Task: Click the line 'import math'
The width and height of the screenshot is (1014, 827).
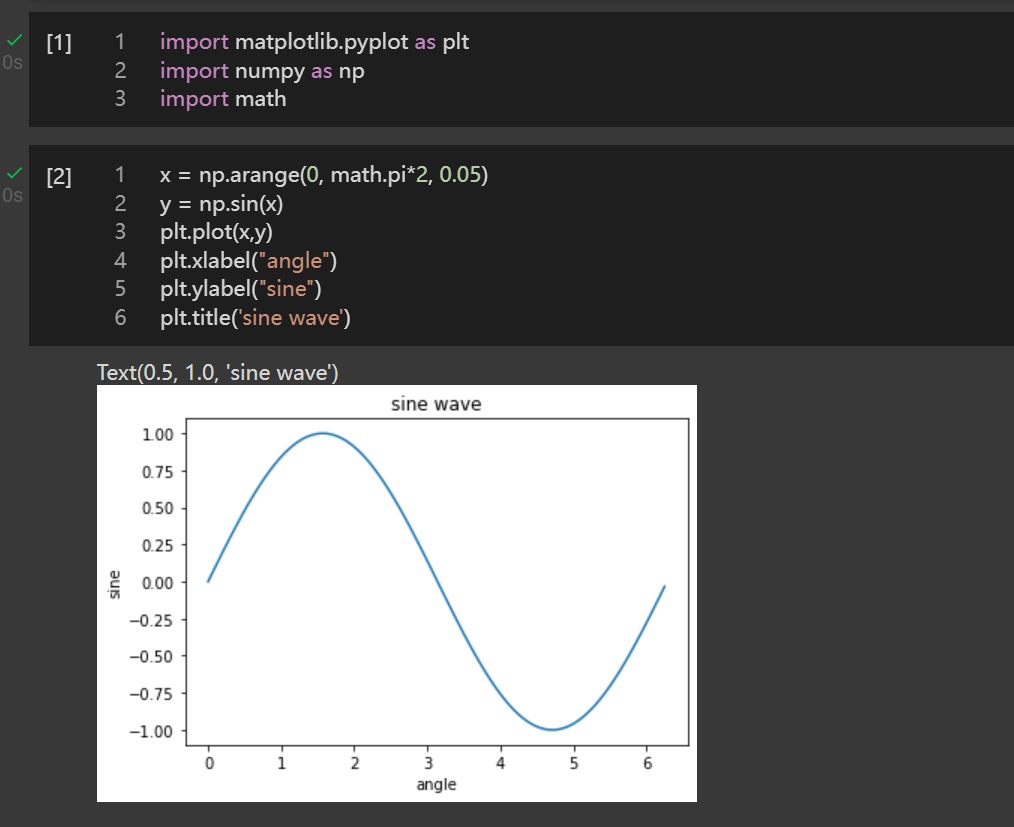Action: click(223, 99)
